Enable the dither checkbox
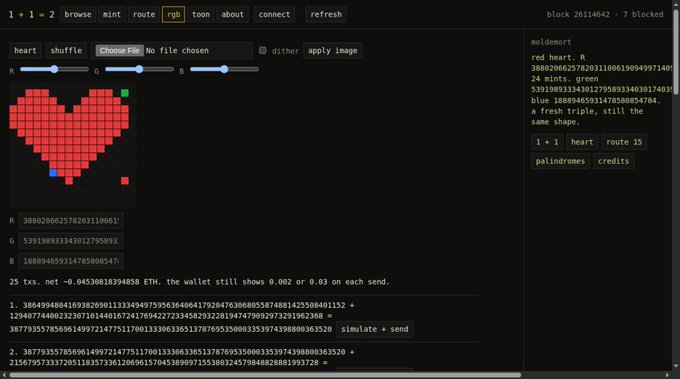This screenshot has width=680, height=379. click(262, 50)
